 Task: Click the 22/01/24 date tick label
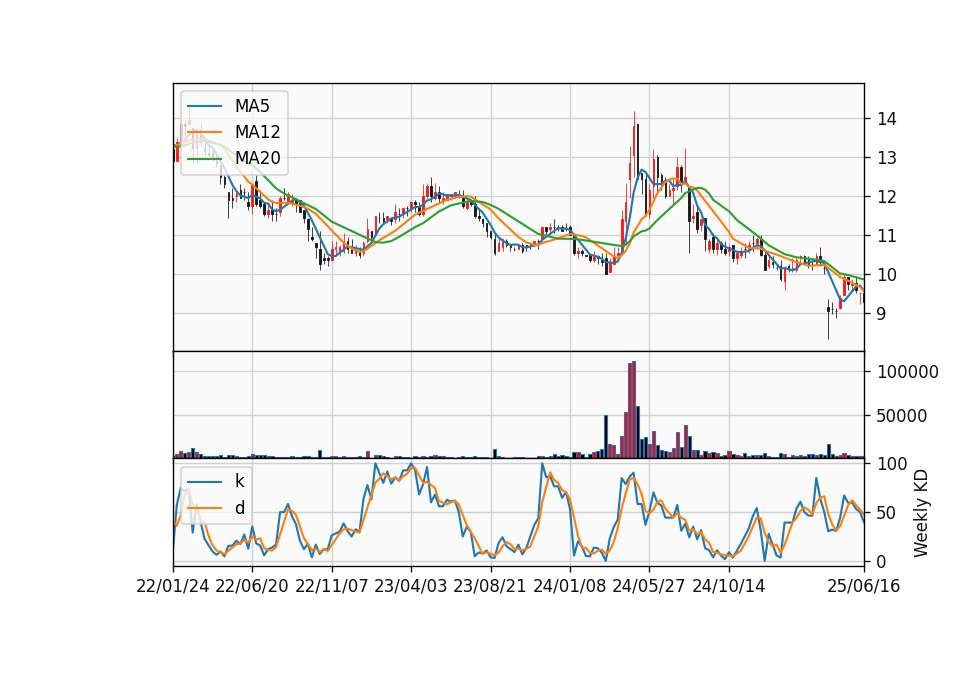(x=173, y=586)
